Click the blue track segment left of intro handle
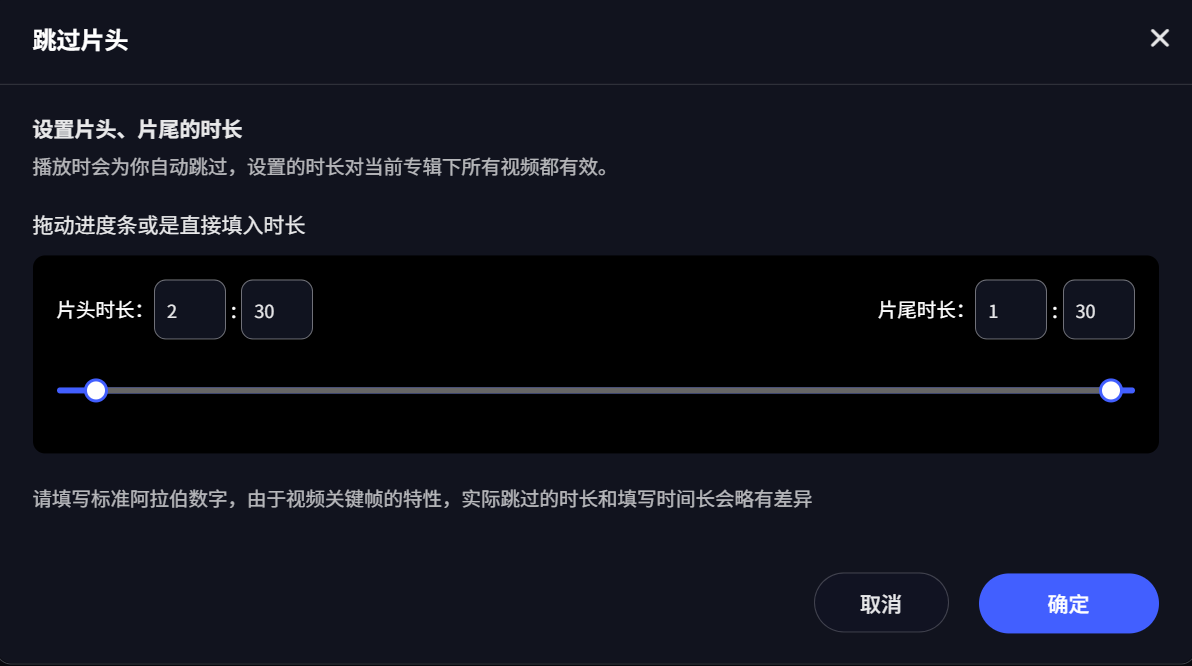 tap(70, 390)
